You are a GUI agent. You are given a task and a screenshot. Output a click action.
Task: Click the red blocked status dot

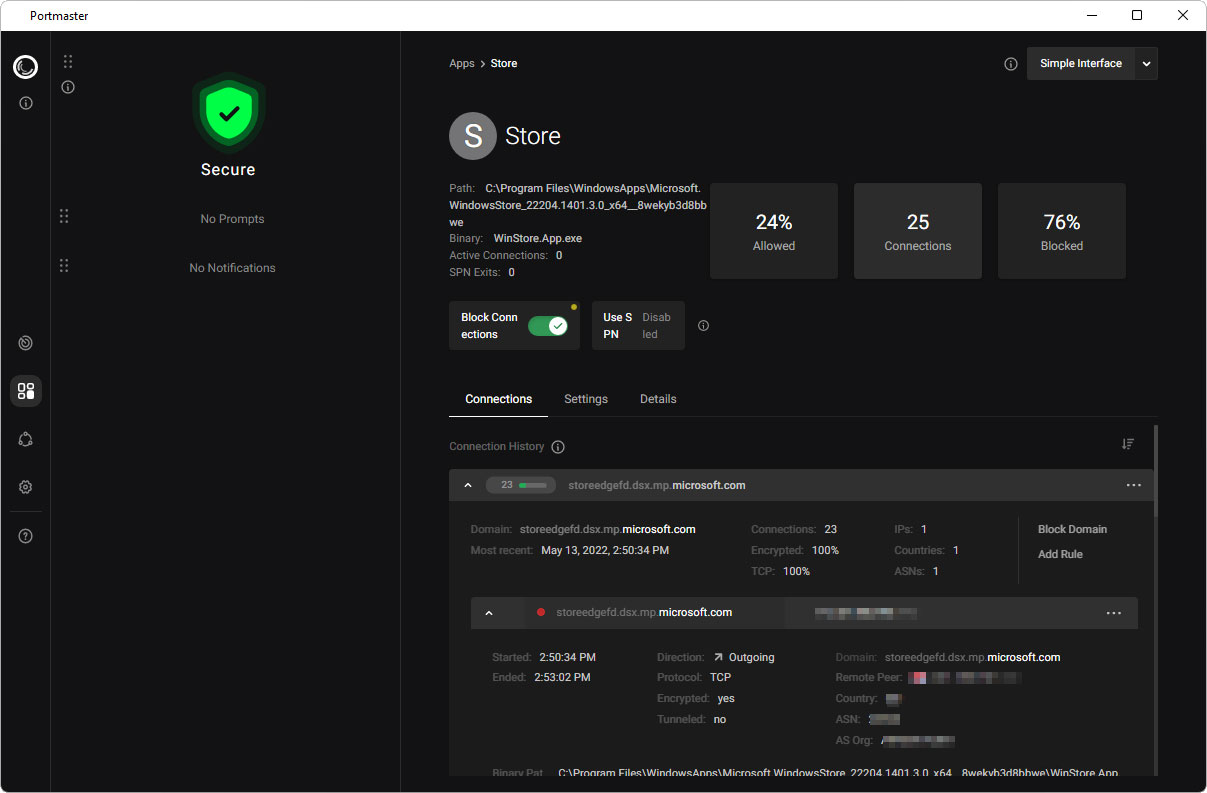541,612
